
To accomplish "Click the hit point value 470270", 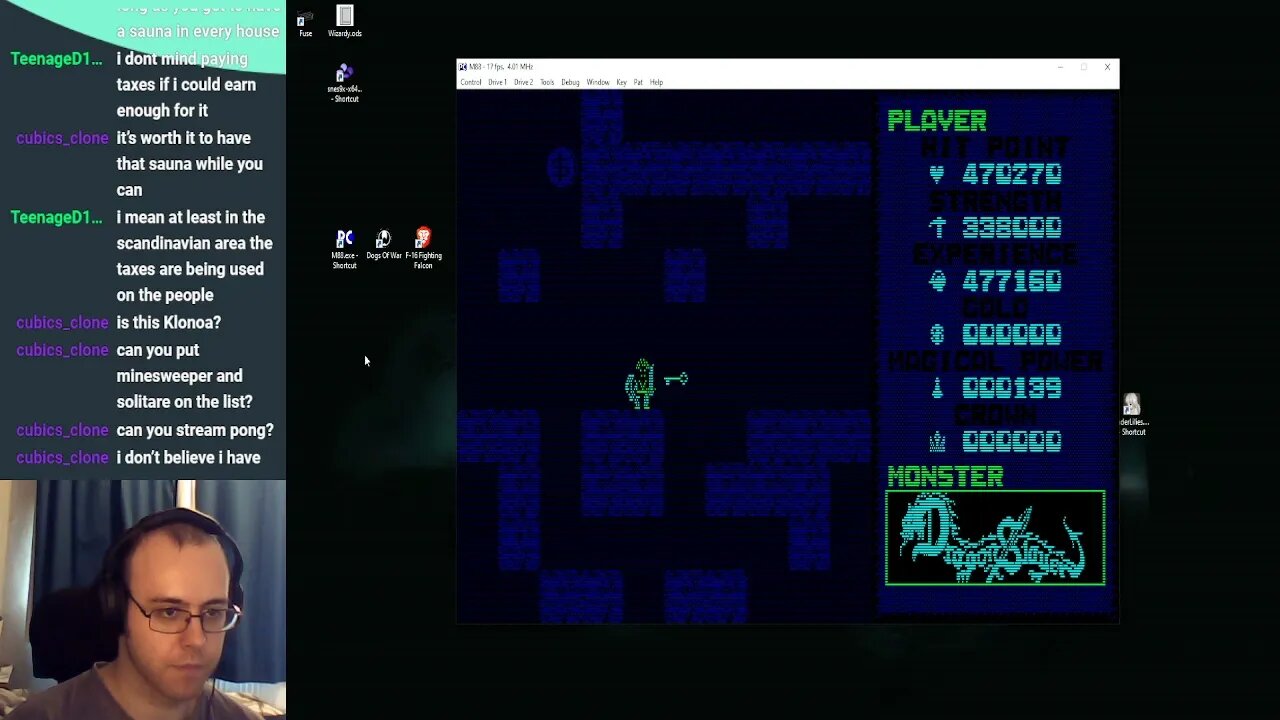I will (x=1012, y=174).
